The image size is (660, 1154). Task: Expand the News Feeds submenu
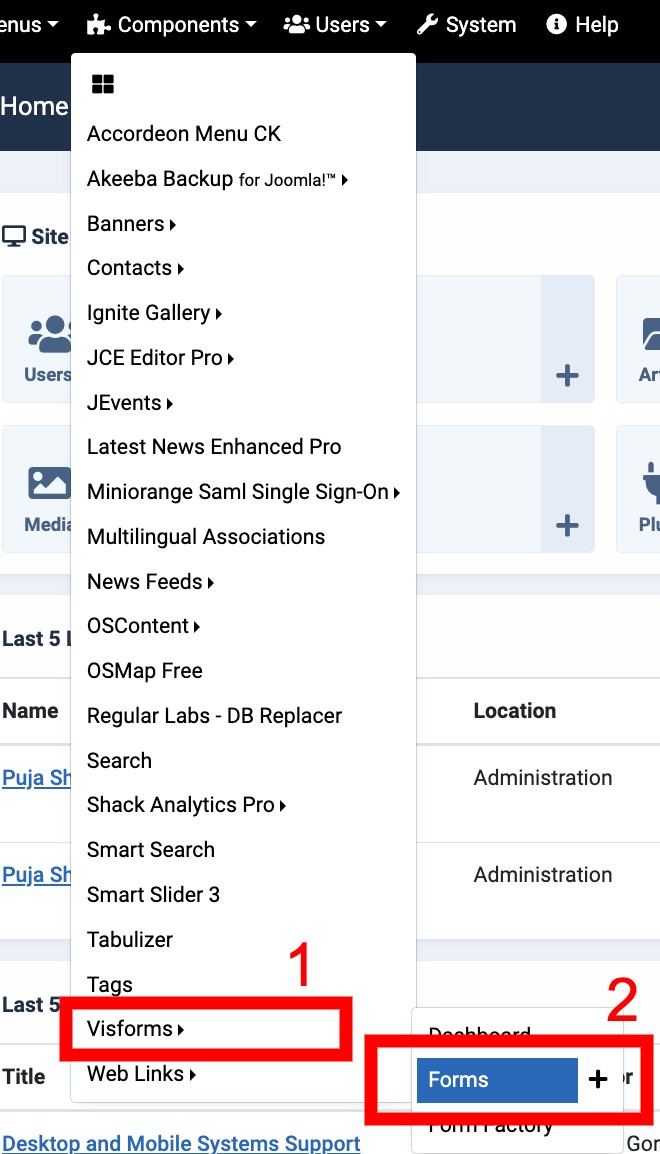(150, 581)
